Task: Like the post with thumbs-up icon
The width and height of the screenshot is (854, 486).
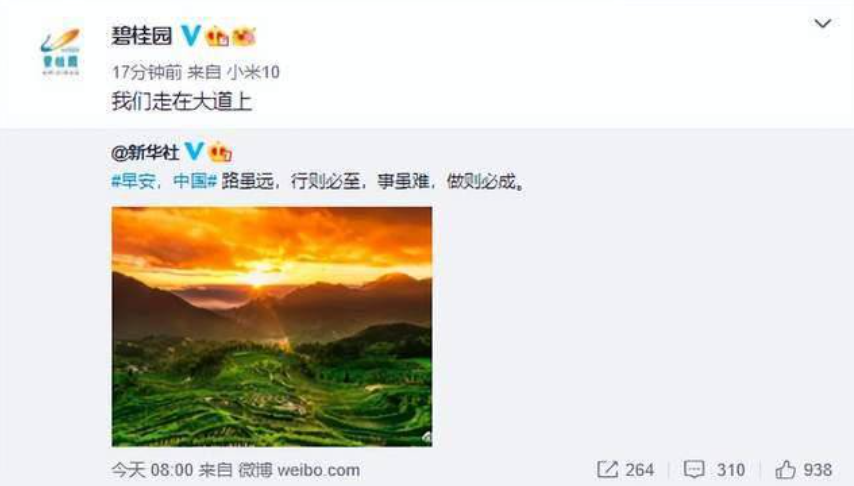Action: pyautogui.click(x=785, y=469)
